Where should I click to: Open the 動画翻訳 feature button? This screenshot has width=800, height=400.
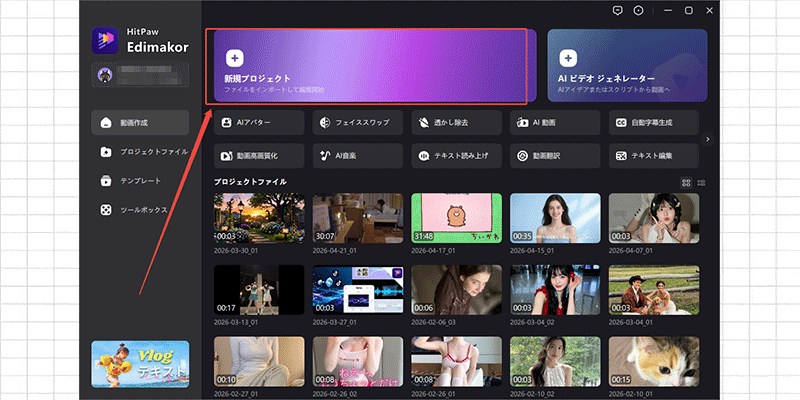(x=555, y=156)
